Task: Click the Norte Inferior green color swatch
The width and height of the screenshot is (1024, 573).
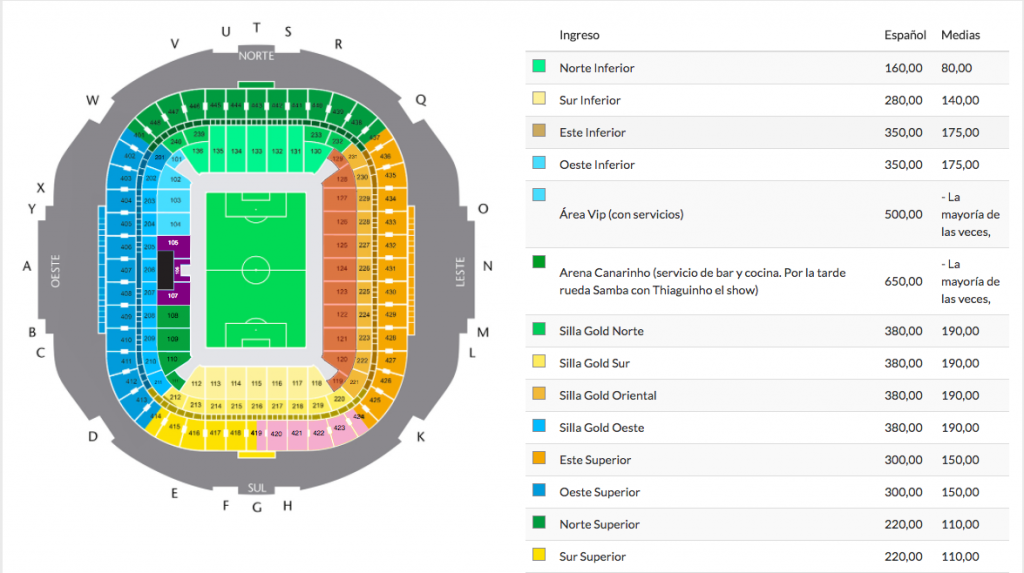Action: click(x=539, y=66)
